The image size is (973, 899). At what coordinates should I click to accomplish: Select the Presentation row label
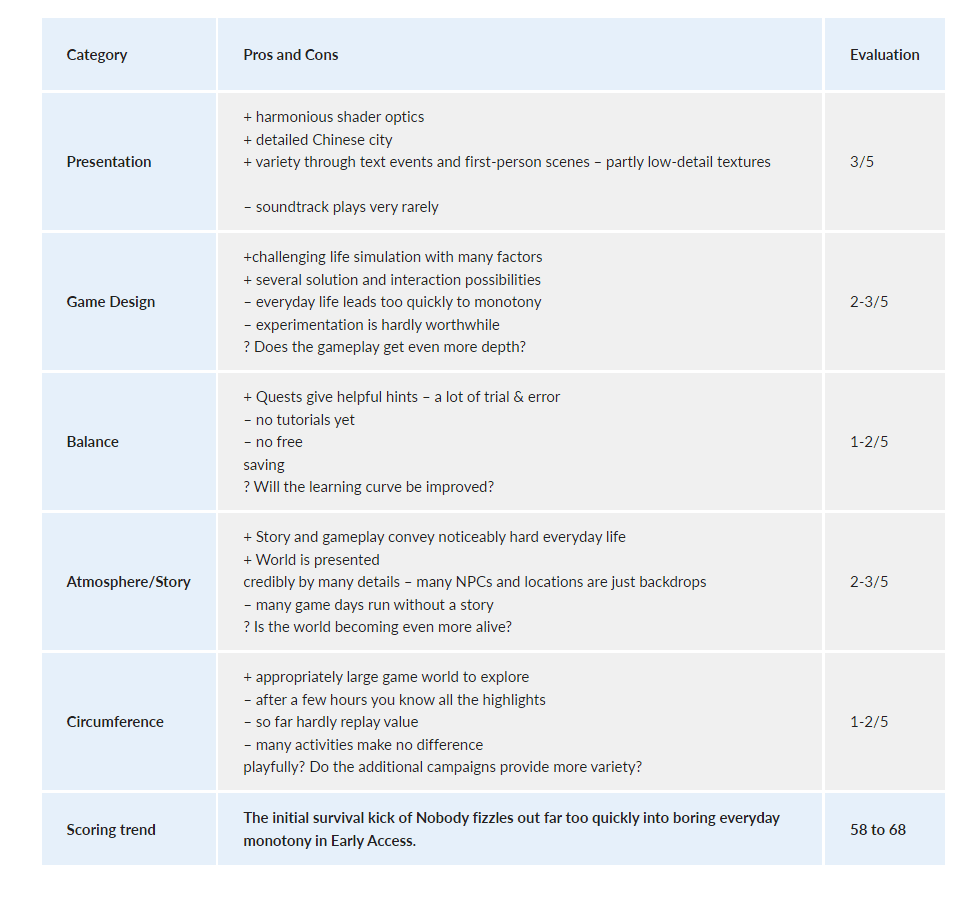(109, 162)
